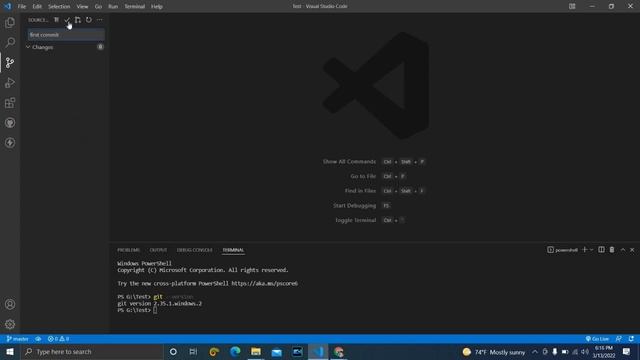Open the GitHub view in the activity bar
This screenshot has height=360, width=640.
point(10,122)
